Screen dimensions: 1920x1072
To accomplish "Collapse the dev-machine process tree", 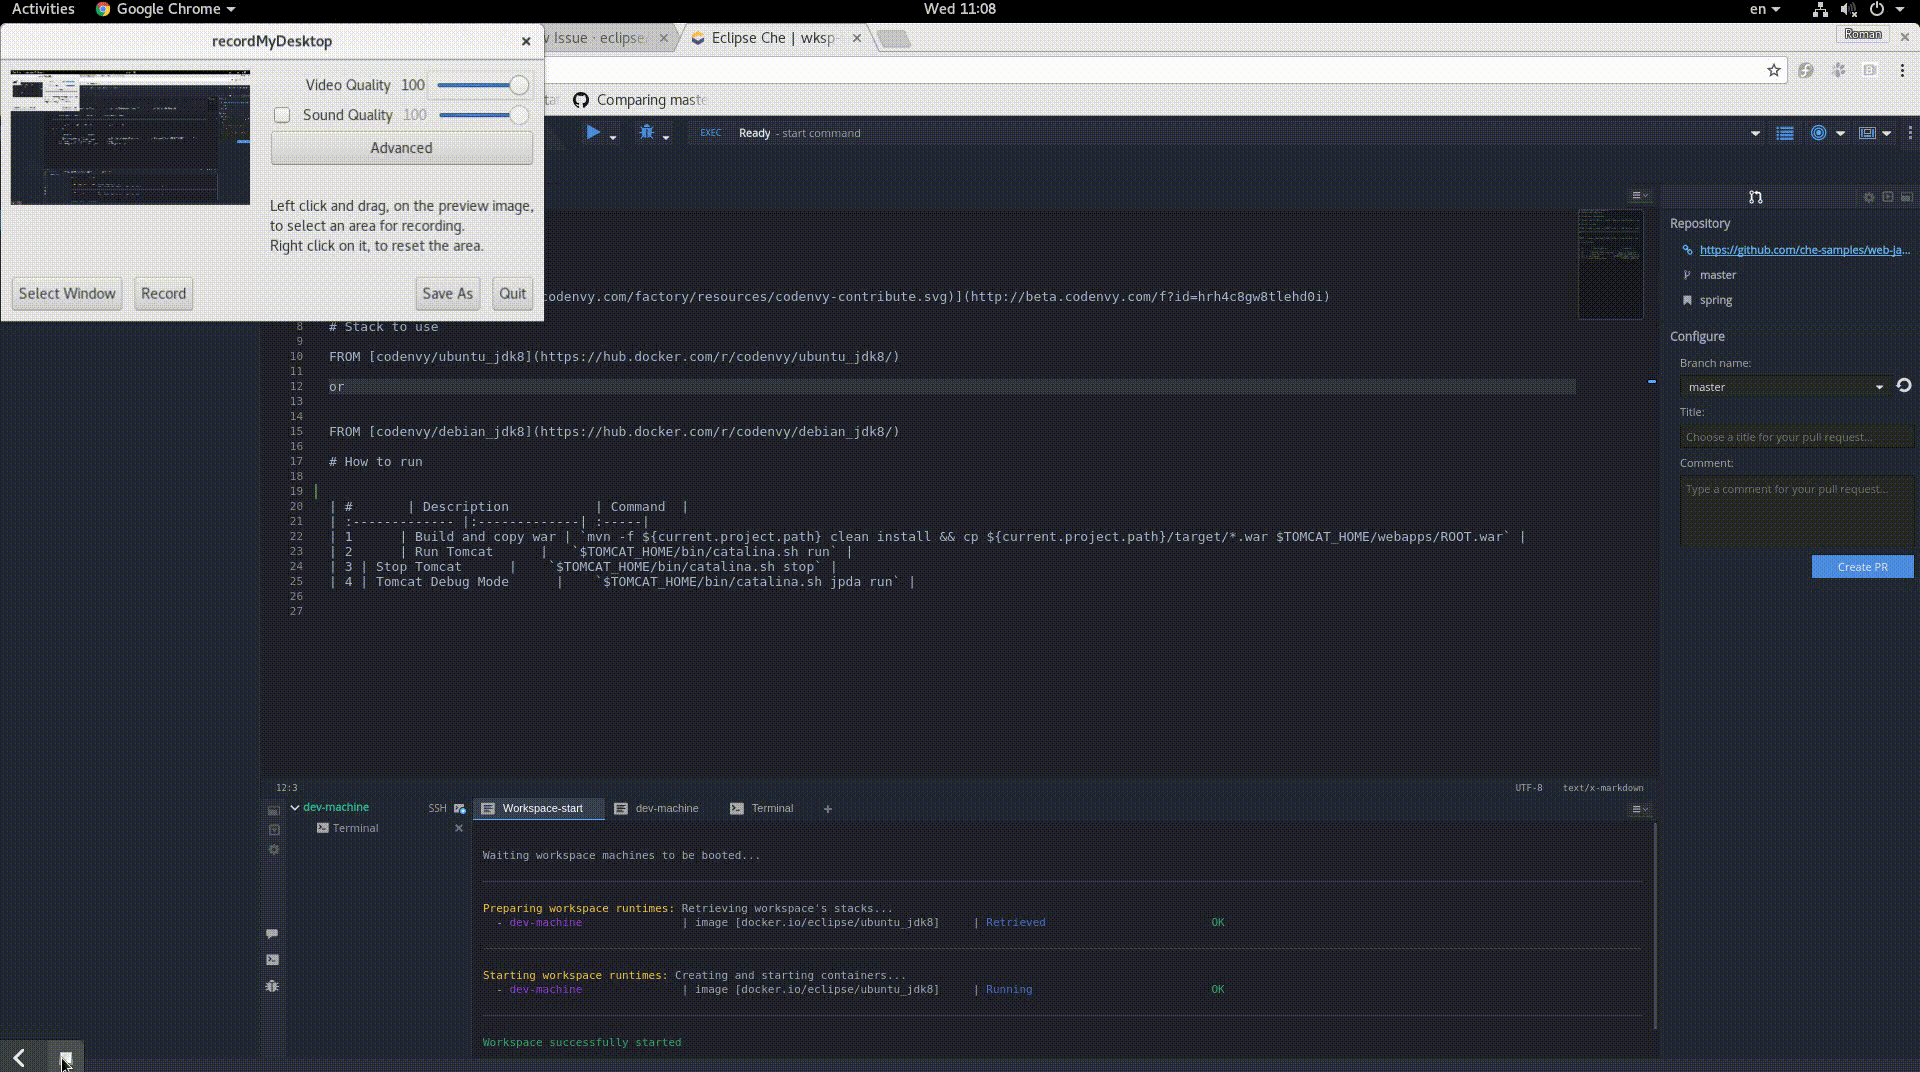I will pos(294,807).
